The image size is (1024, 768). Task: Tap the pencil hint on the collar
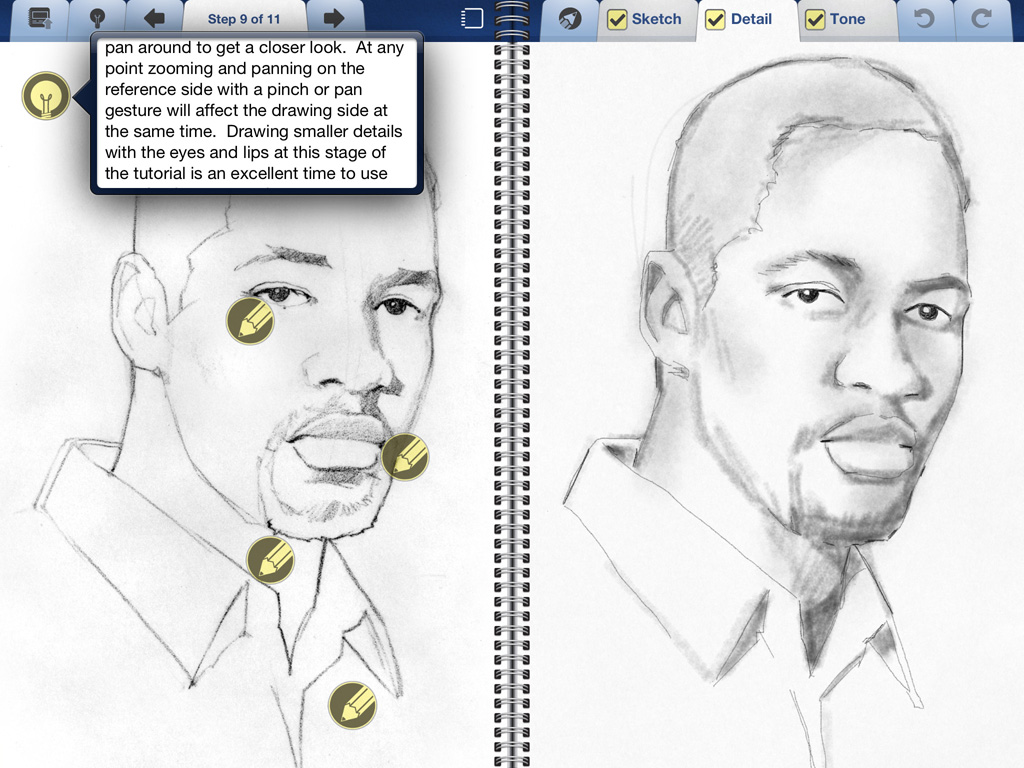270,560
